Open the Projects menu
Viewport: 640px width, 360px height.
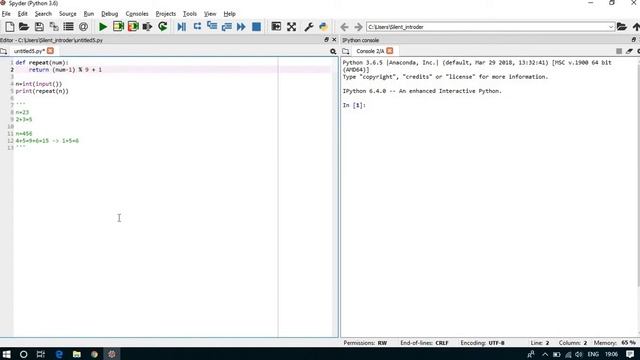pyautogui.click(x=166, y=14)
